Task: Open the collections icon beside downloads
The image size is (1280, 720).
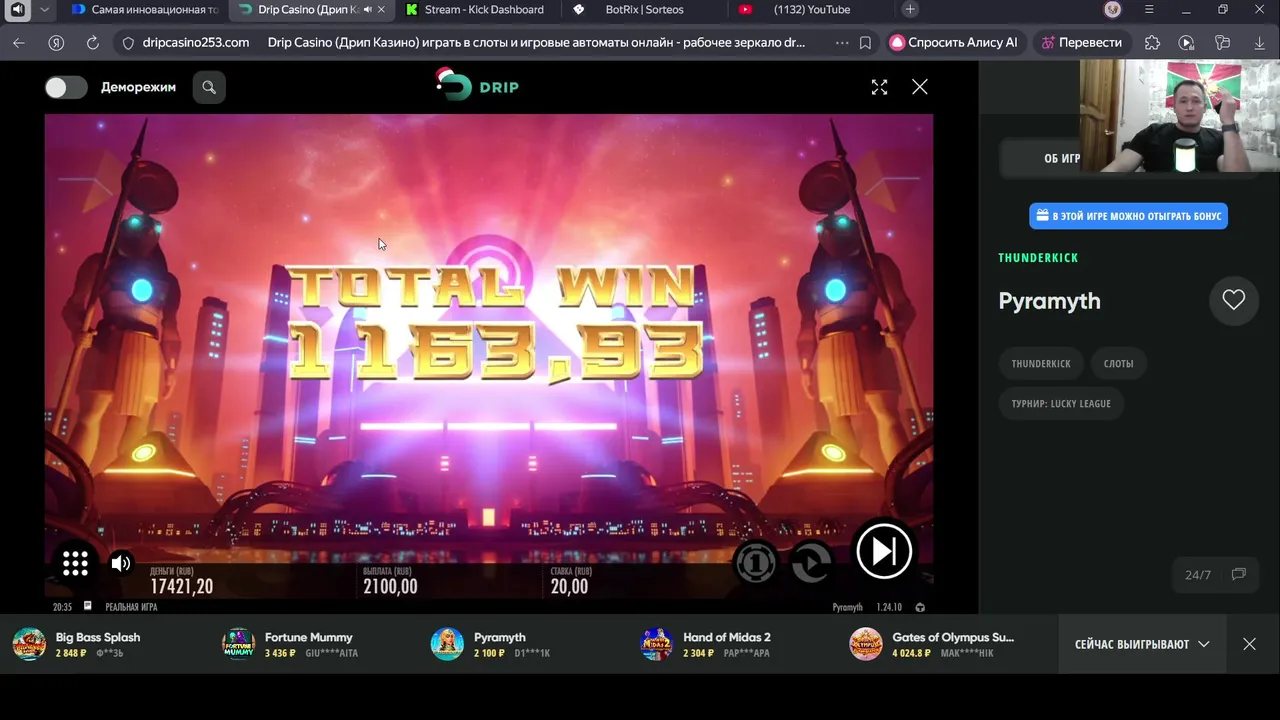Action: [x=1222, y=43]
